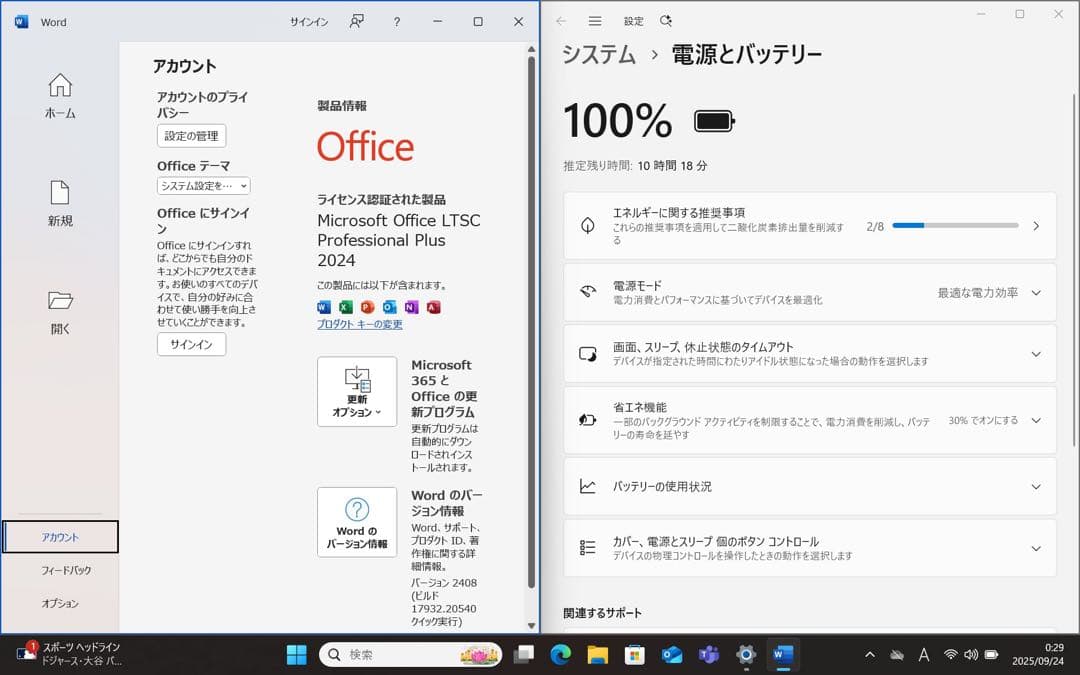1080x675 pixels.
Task: Click the volume speaker icon in system tray
Action: pyautogui.click(x=971, y=654)
